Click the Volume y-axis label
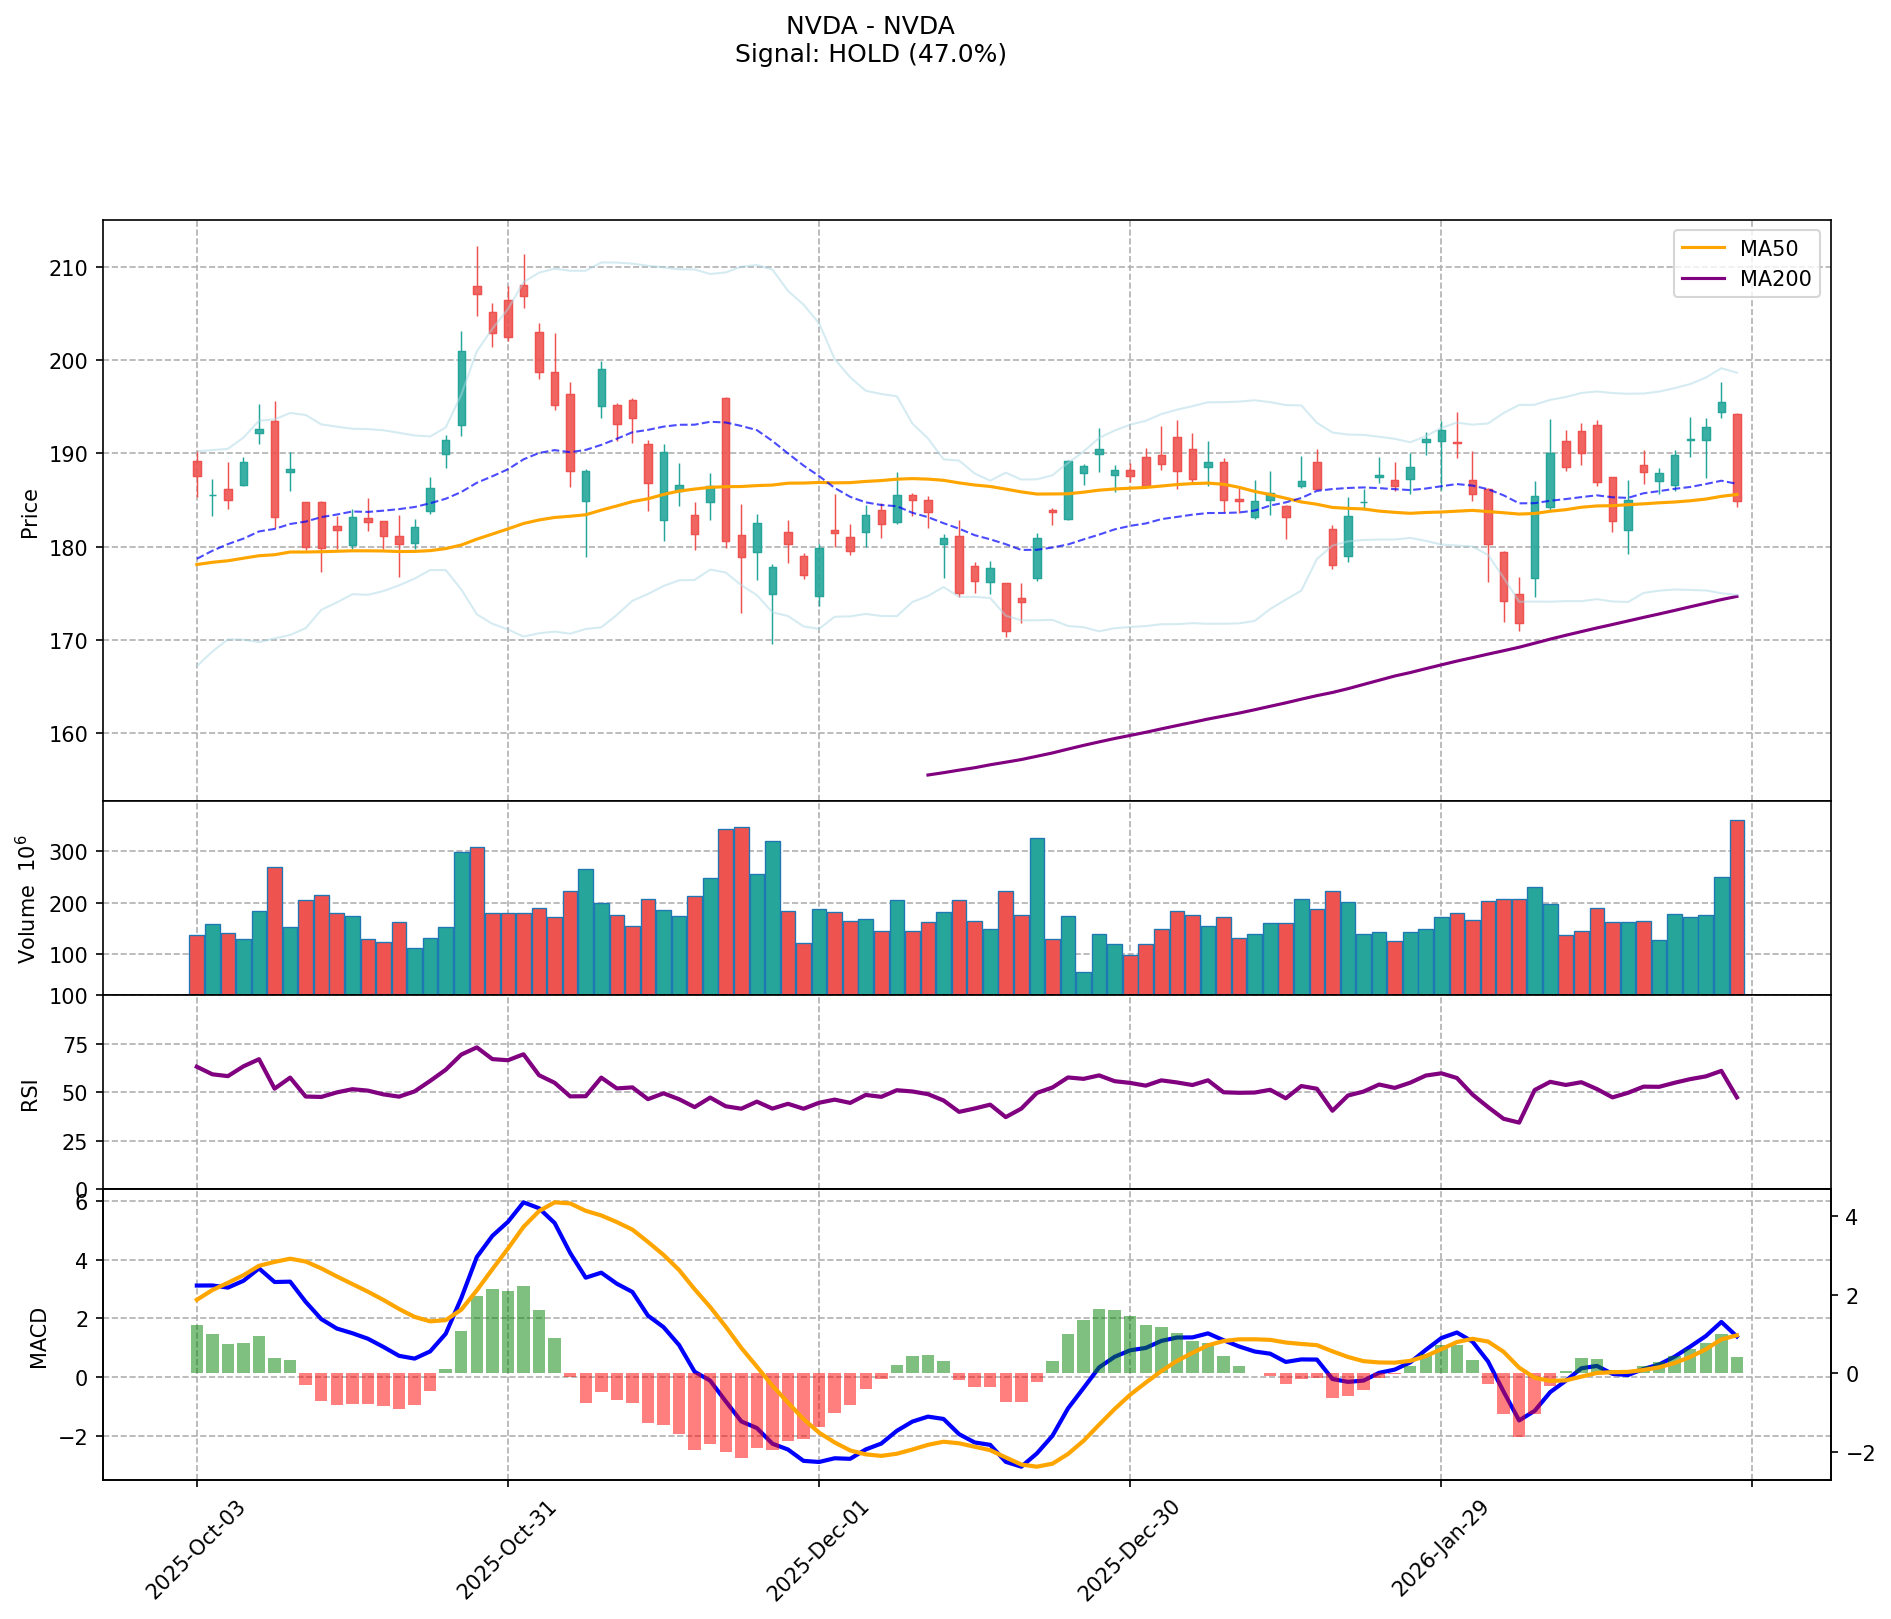This screenshot has height=1619, width=1891. click(x=30, y=899)
